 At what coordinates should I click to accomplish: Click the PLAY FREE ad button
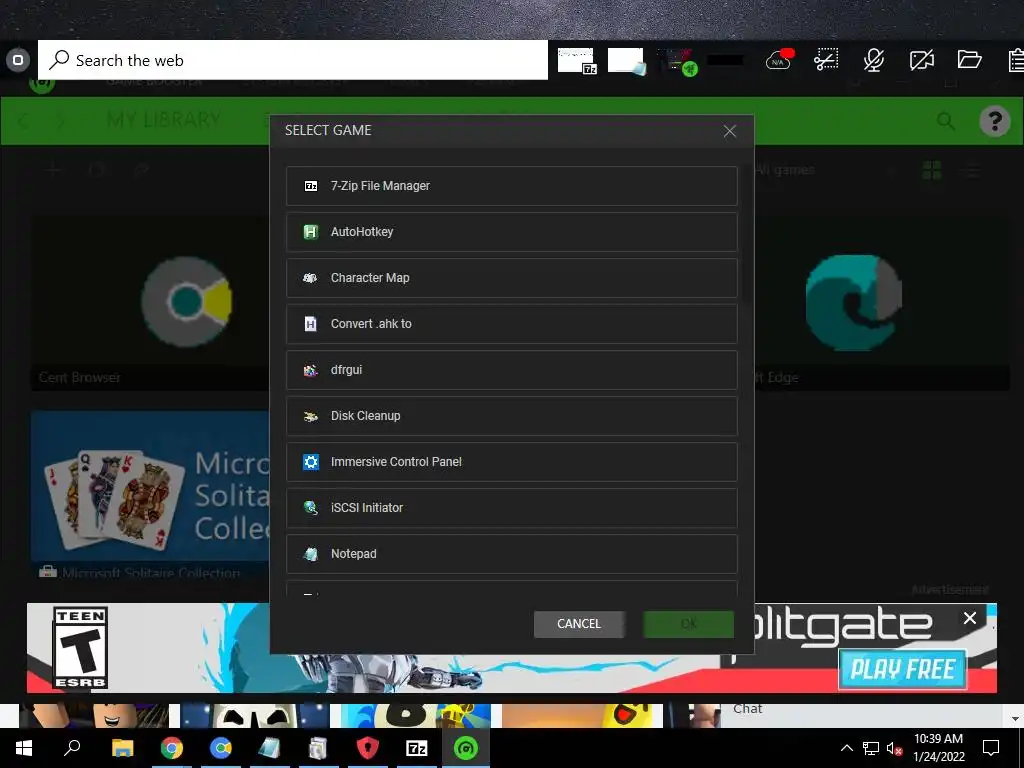[903, 669]
